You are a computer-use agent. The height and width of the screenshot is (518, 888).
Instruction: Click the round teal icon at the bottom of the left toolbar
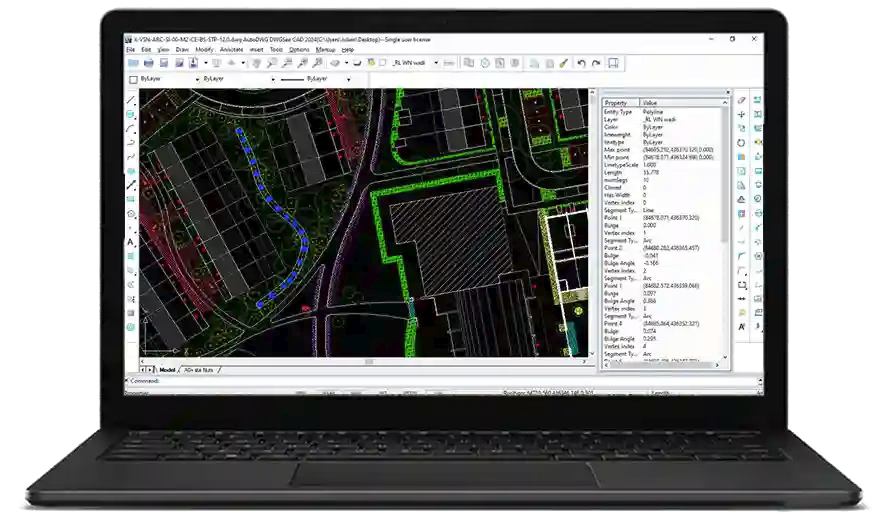[131, 327]
